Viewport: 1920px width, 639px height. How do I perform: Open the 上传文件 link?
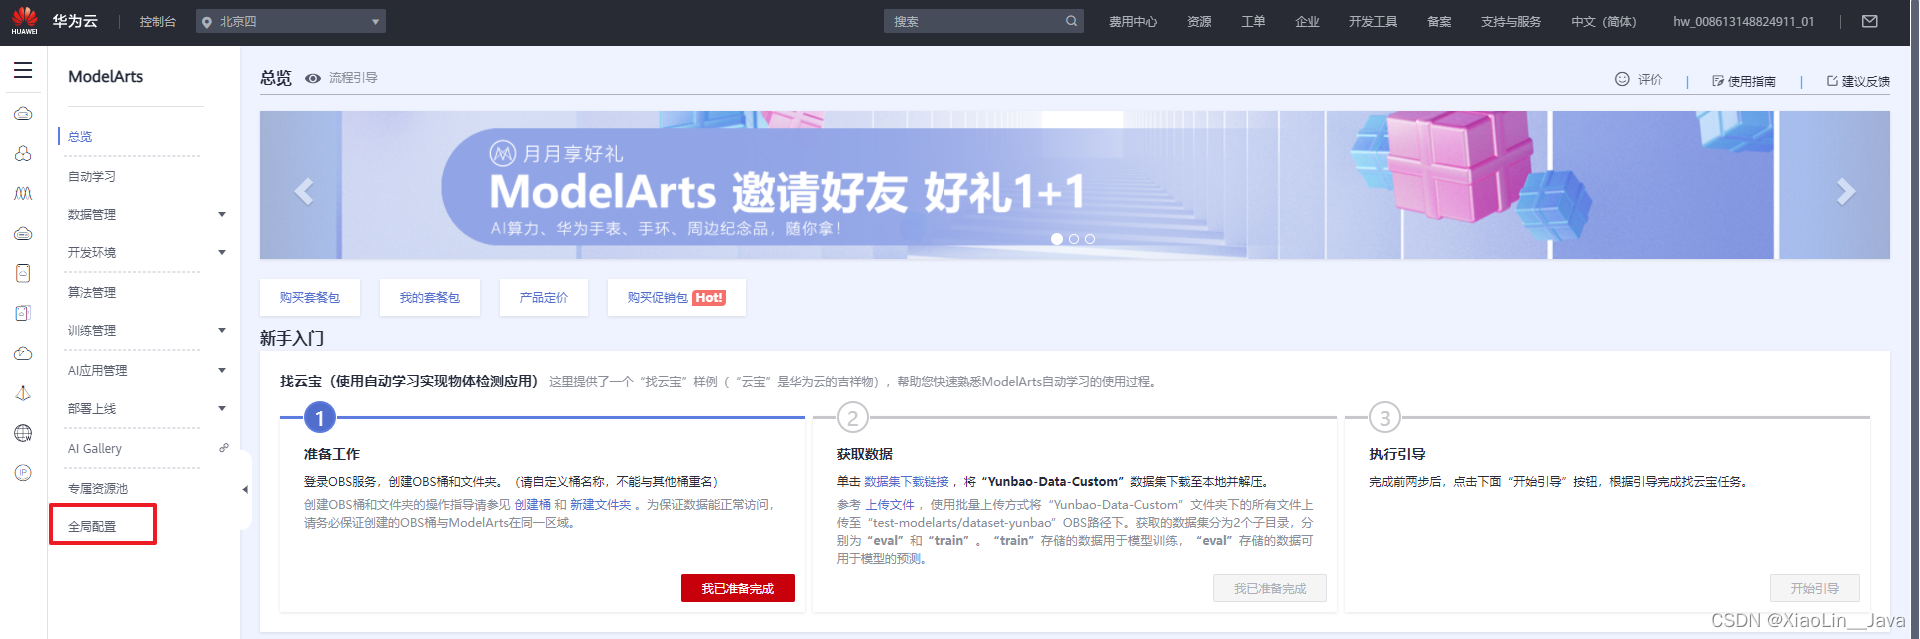890,505
